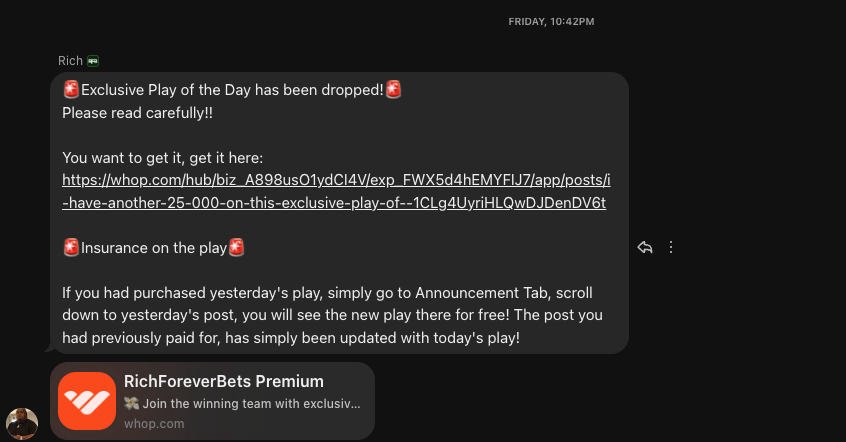This screenshot has width=846, height=442.
Task: Click the money emoji in preview description
Action: click(131, 403)
